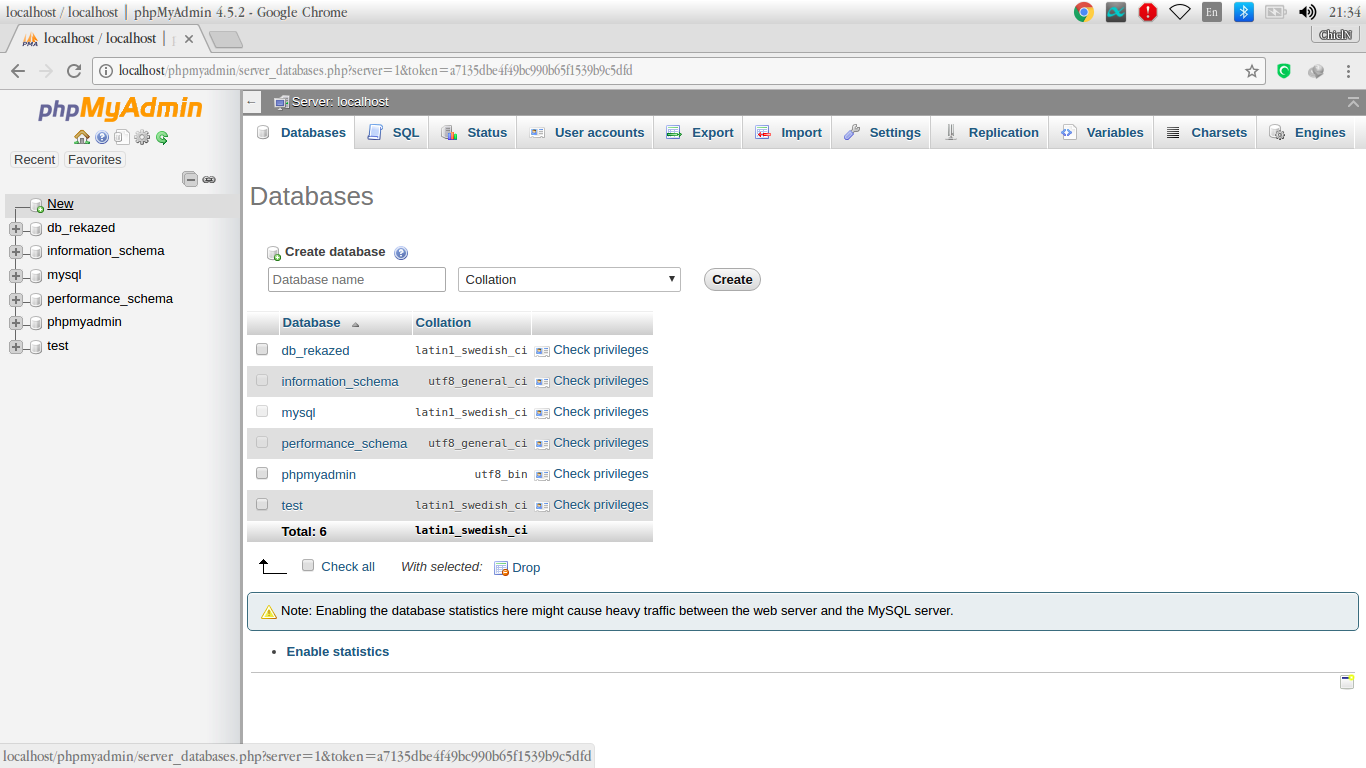The height and width of the screenshot is (768, 1366).
Task: Open the User accounts tab
Action: 585,133
